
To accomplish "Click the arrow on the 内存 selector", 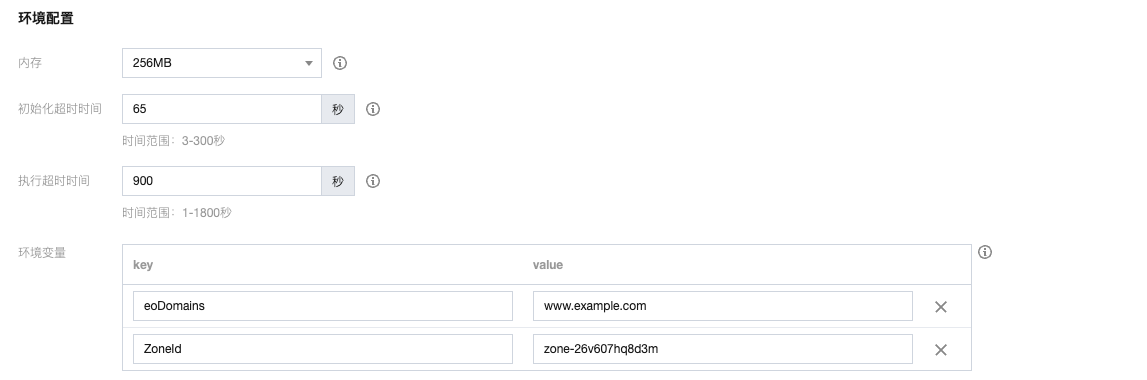I will [309, 64].
